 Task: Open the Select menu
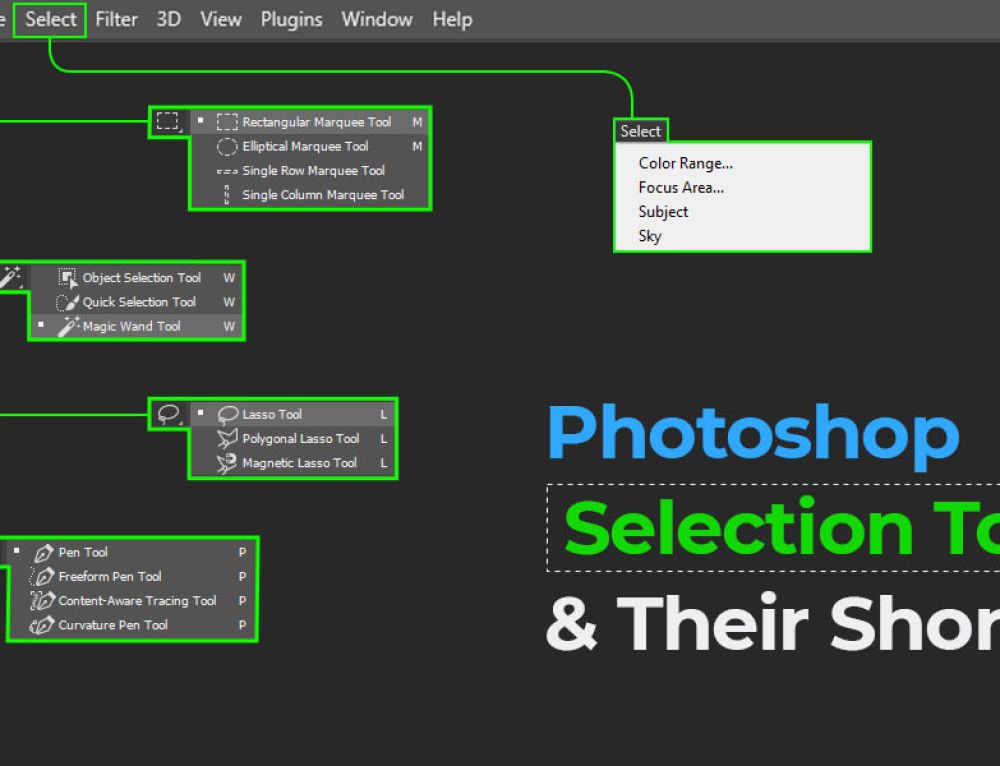[49, 19]
